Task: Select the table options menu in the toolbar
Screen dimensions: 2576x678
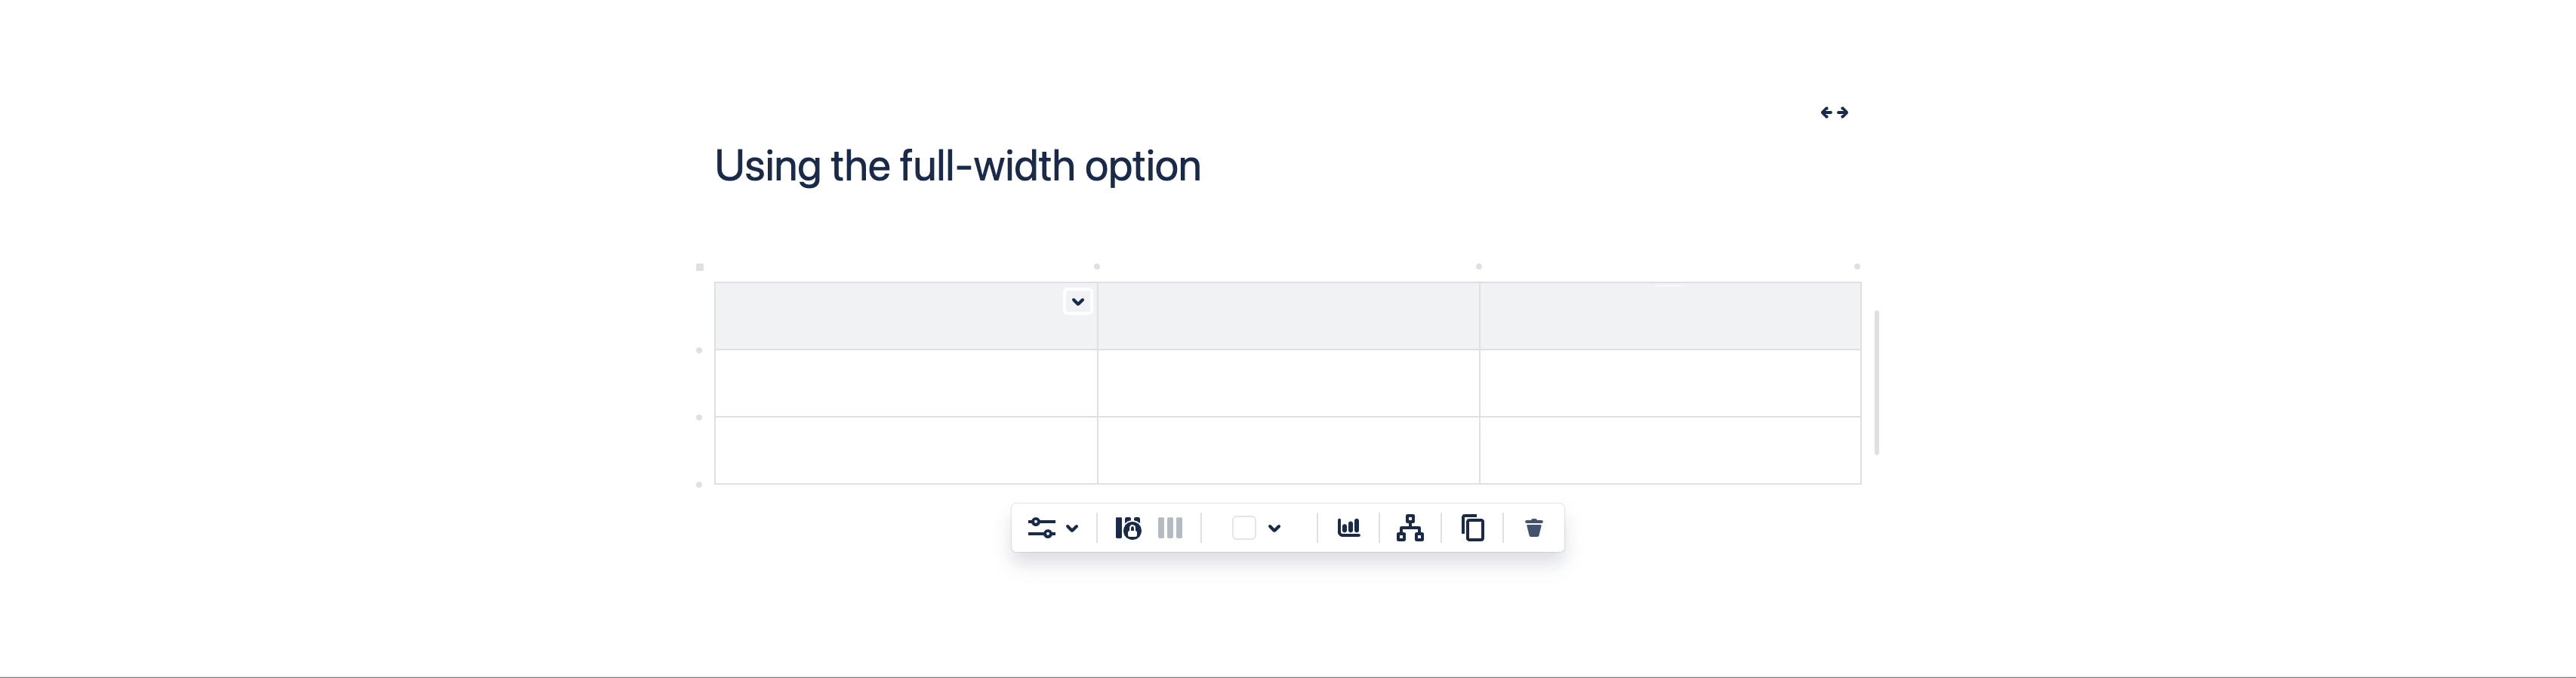Action: pos(1043,528)
